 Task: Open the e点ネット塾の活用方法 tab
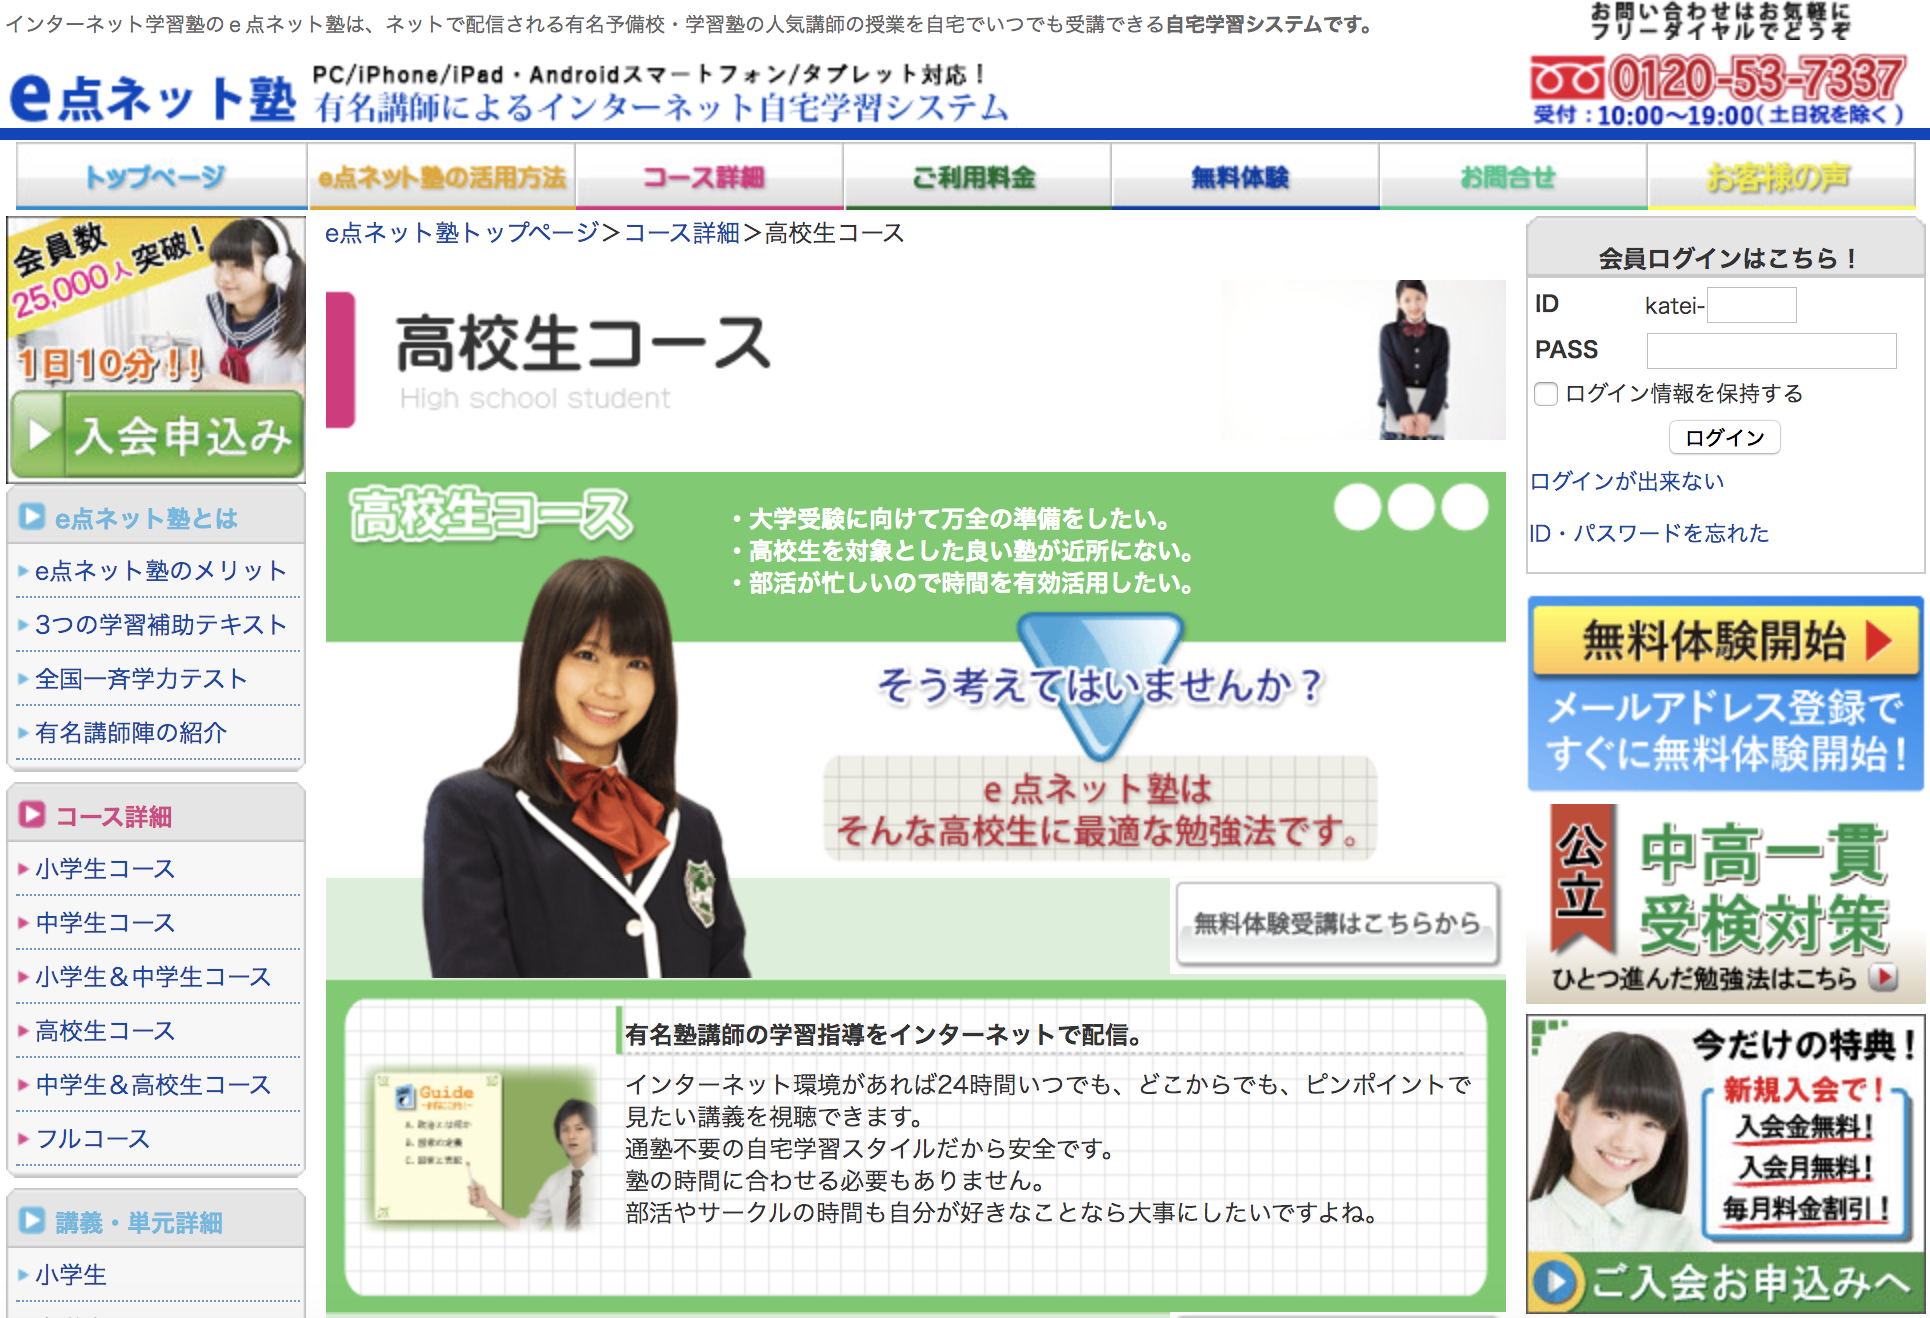pyautogui.click(x=441, y=177)
